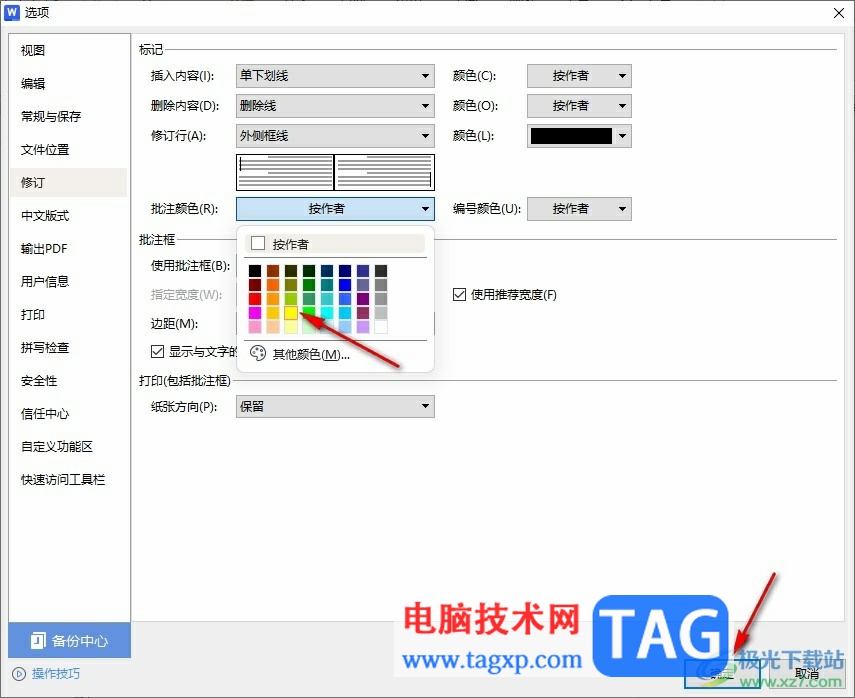Click the play icon beside 操作技巧

coord(19,674)
